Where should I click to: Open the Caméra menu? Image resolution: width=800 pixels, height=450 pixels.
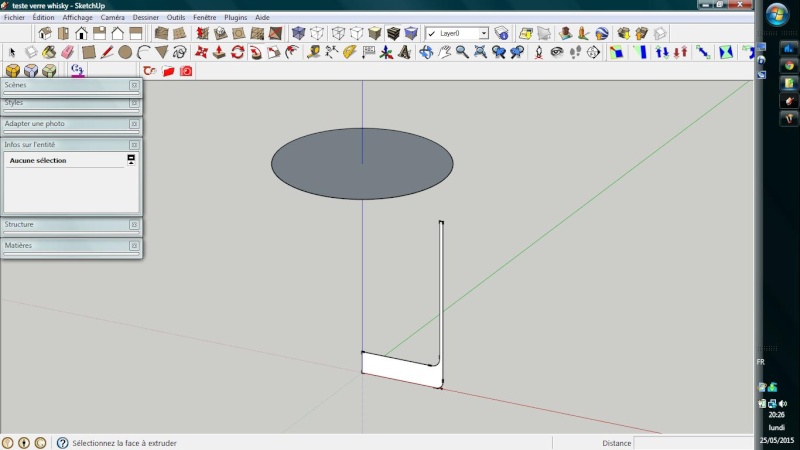(112, 17)
